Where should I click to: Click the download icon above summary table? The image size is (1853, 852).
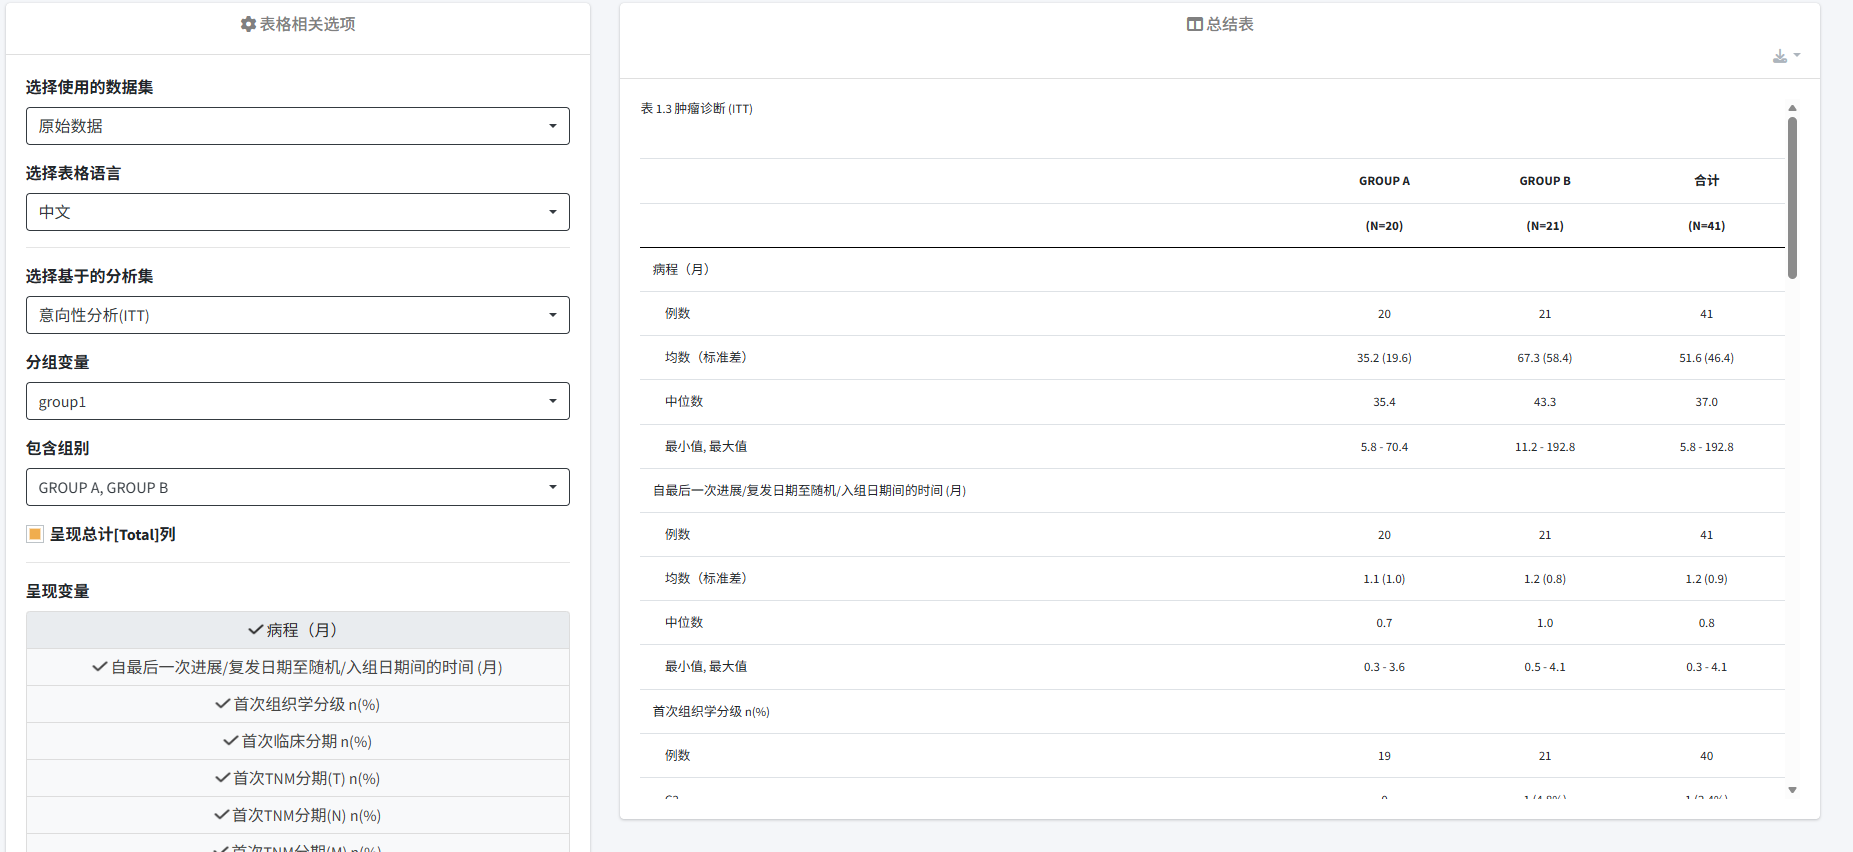[x=1781, y=56]
